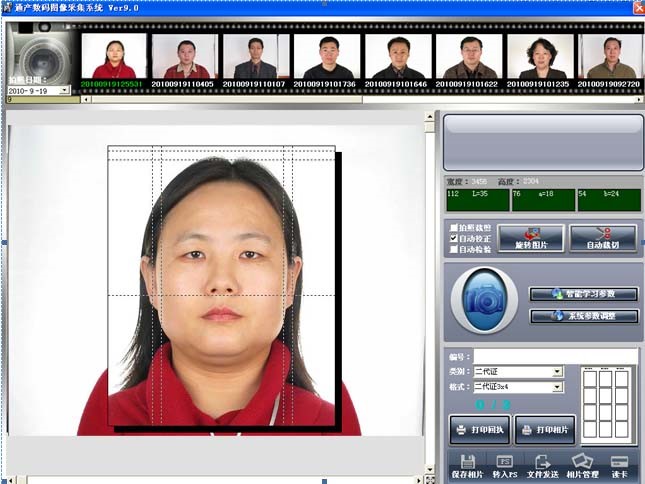Enable 拍照裁照 checkbox

click(x=454, y=228)
